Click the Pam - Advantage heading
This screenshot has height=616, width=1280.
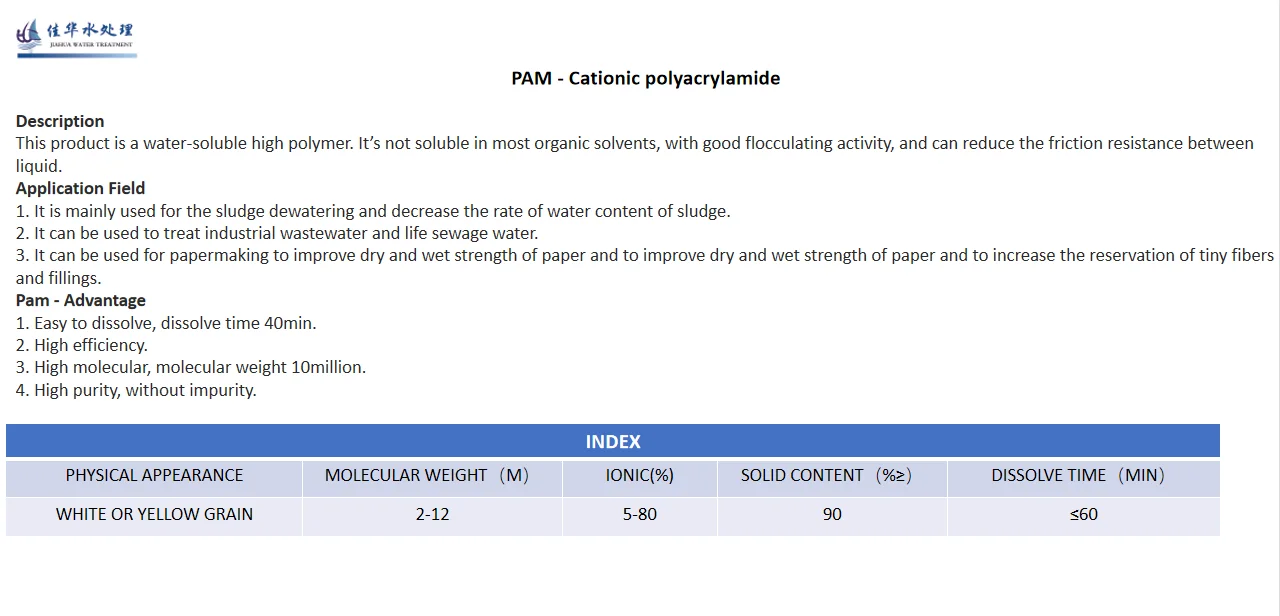[x=80, y=300]
